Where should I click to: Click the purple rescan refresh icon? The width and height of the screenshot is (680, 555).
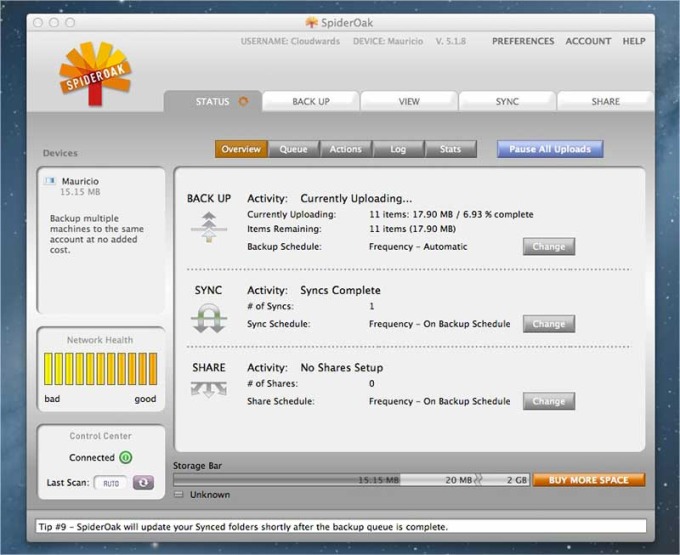pyautogui.click(x=144, y=482)
